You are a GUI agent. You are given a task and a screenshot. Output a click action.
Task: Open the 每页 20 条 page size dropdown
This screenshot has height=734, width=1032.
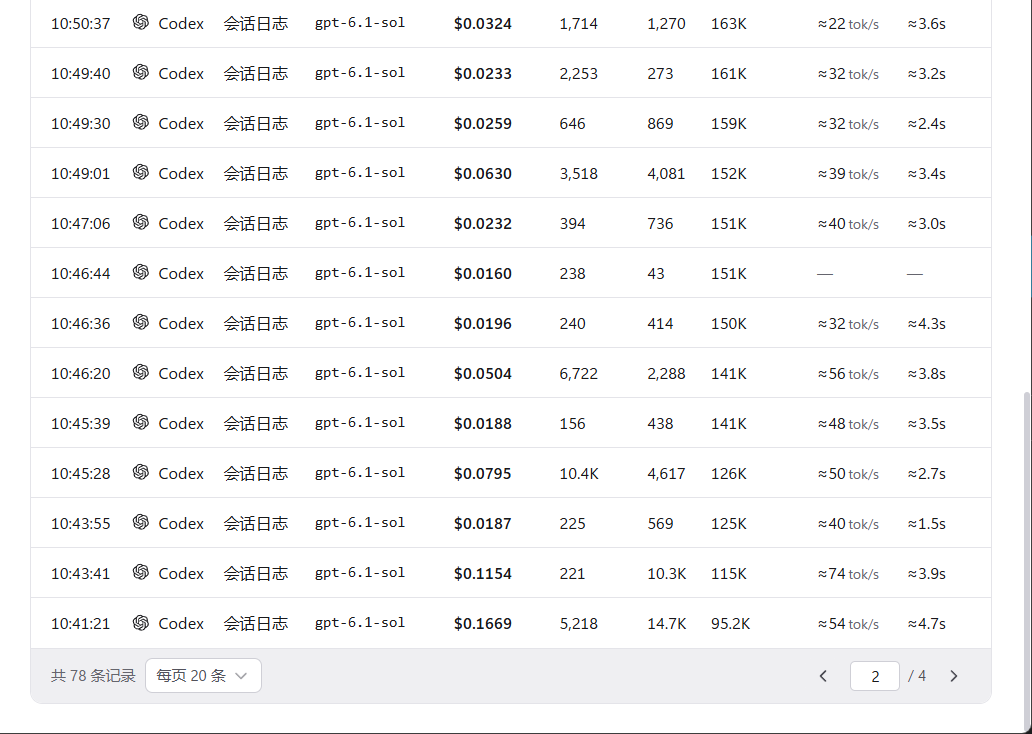203,675
